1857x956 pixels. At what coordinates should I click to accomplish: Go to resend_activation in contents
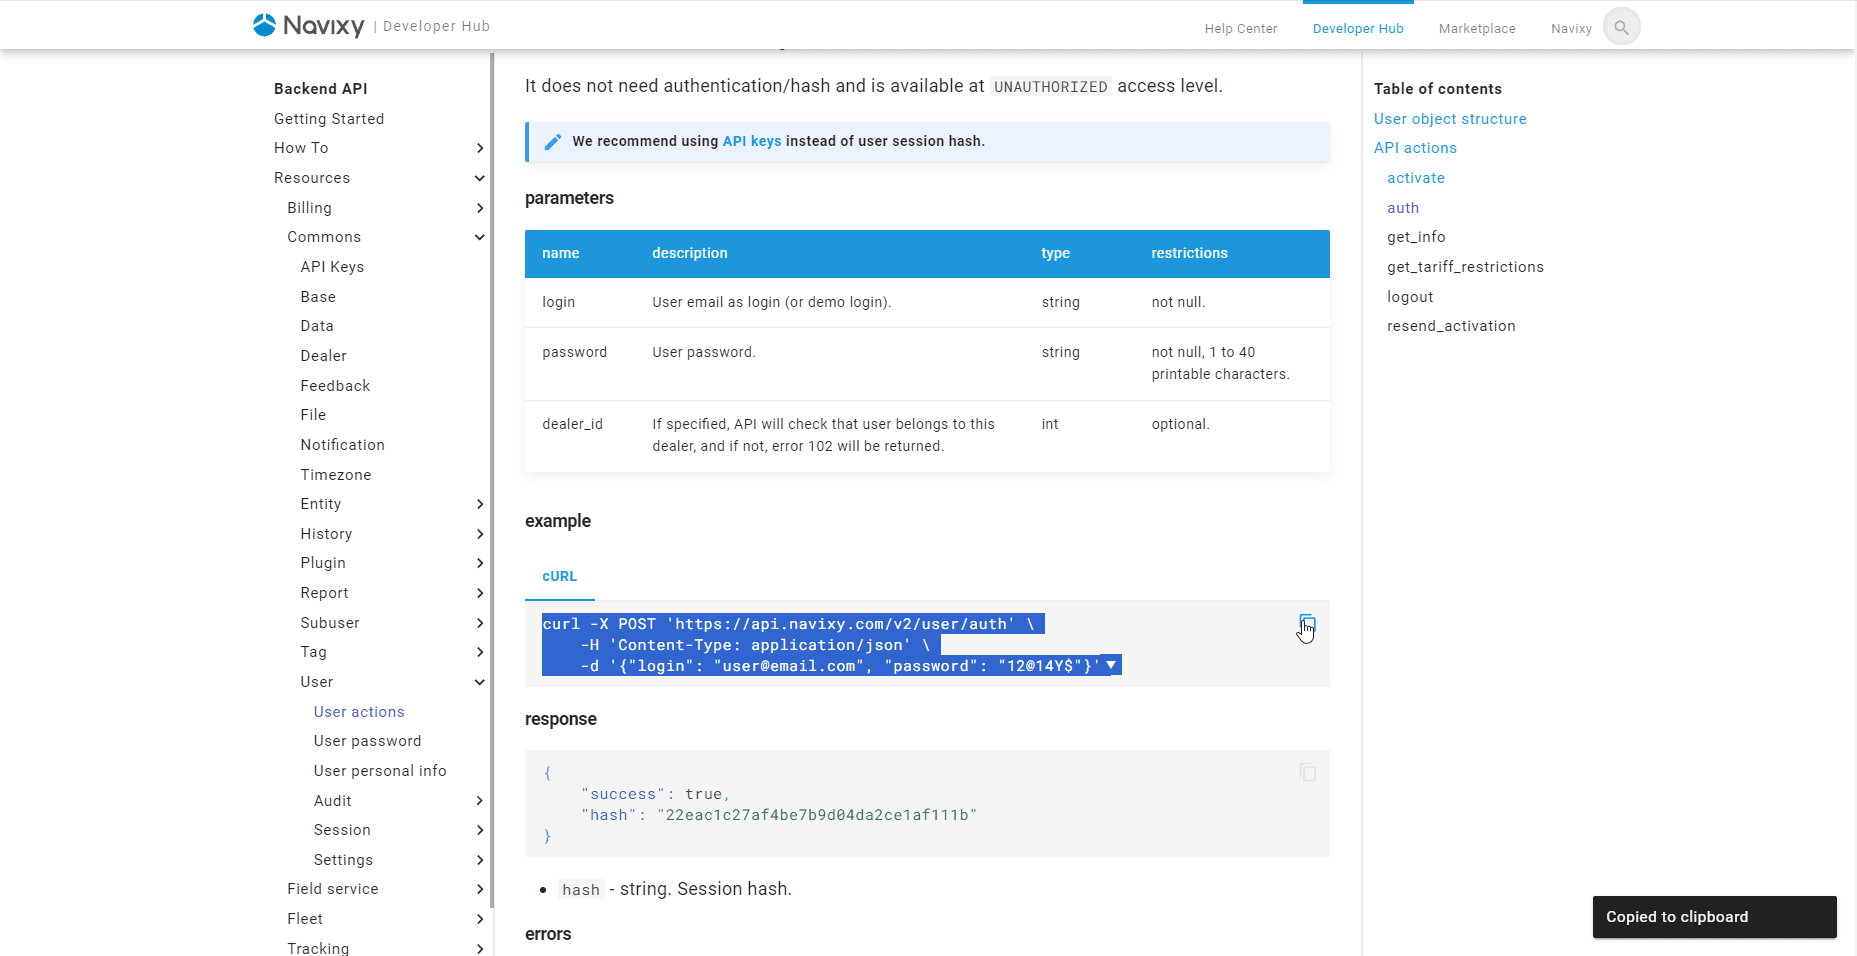point(1451,326)
